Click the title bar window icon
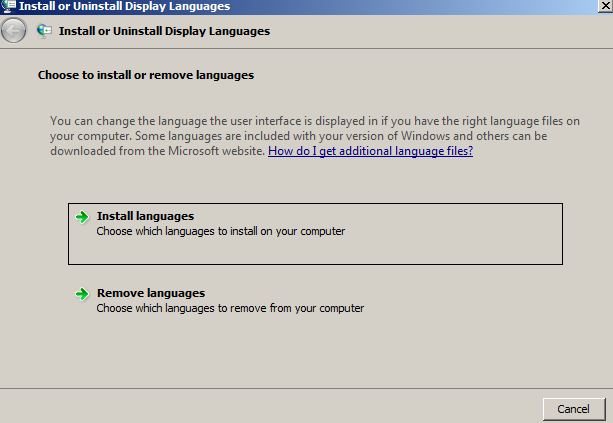Screen dimensions: 613x423 tap(8, 6)
